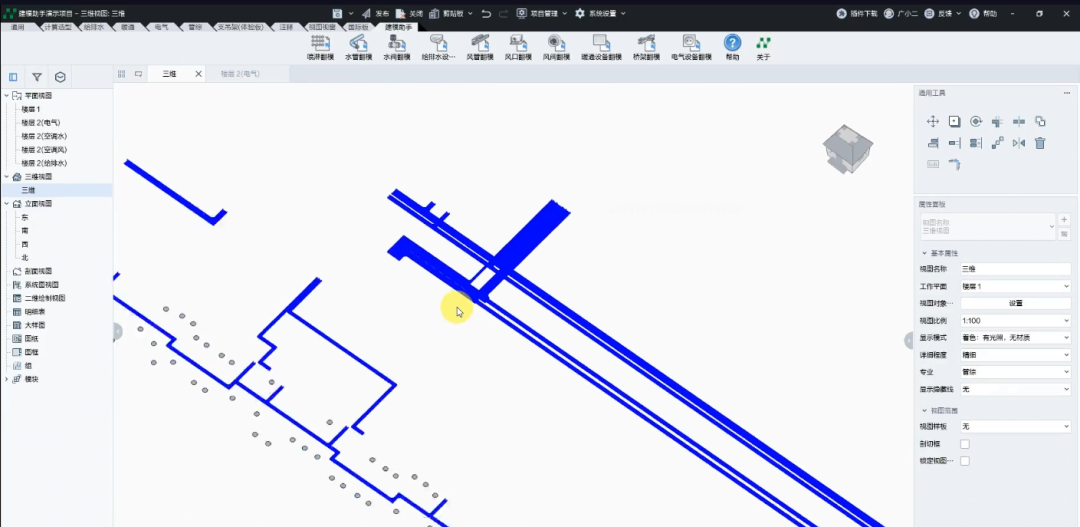The image size is (1080, 527).
Task: Click the ViewCube navigation cube
Action: [848, 147]
